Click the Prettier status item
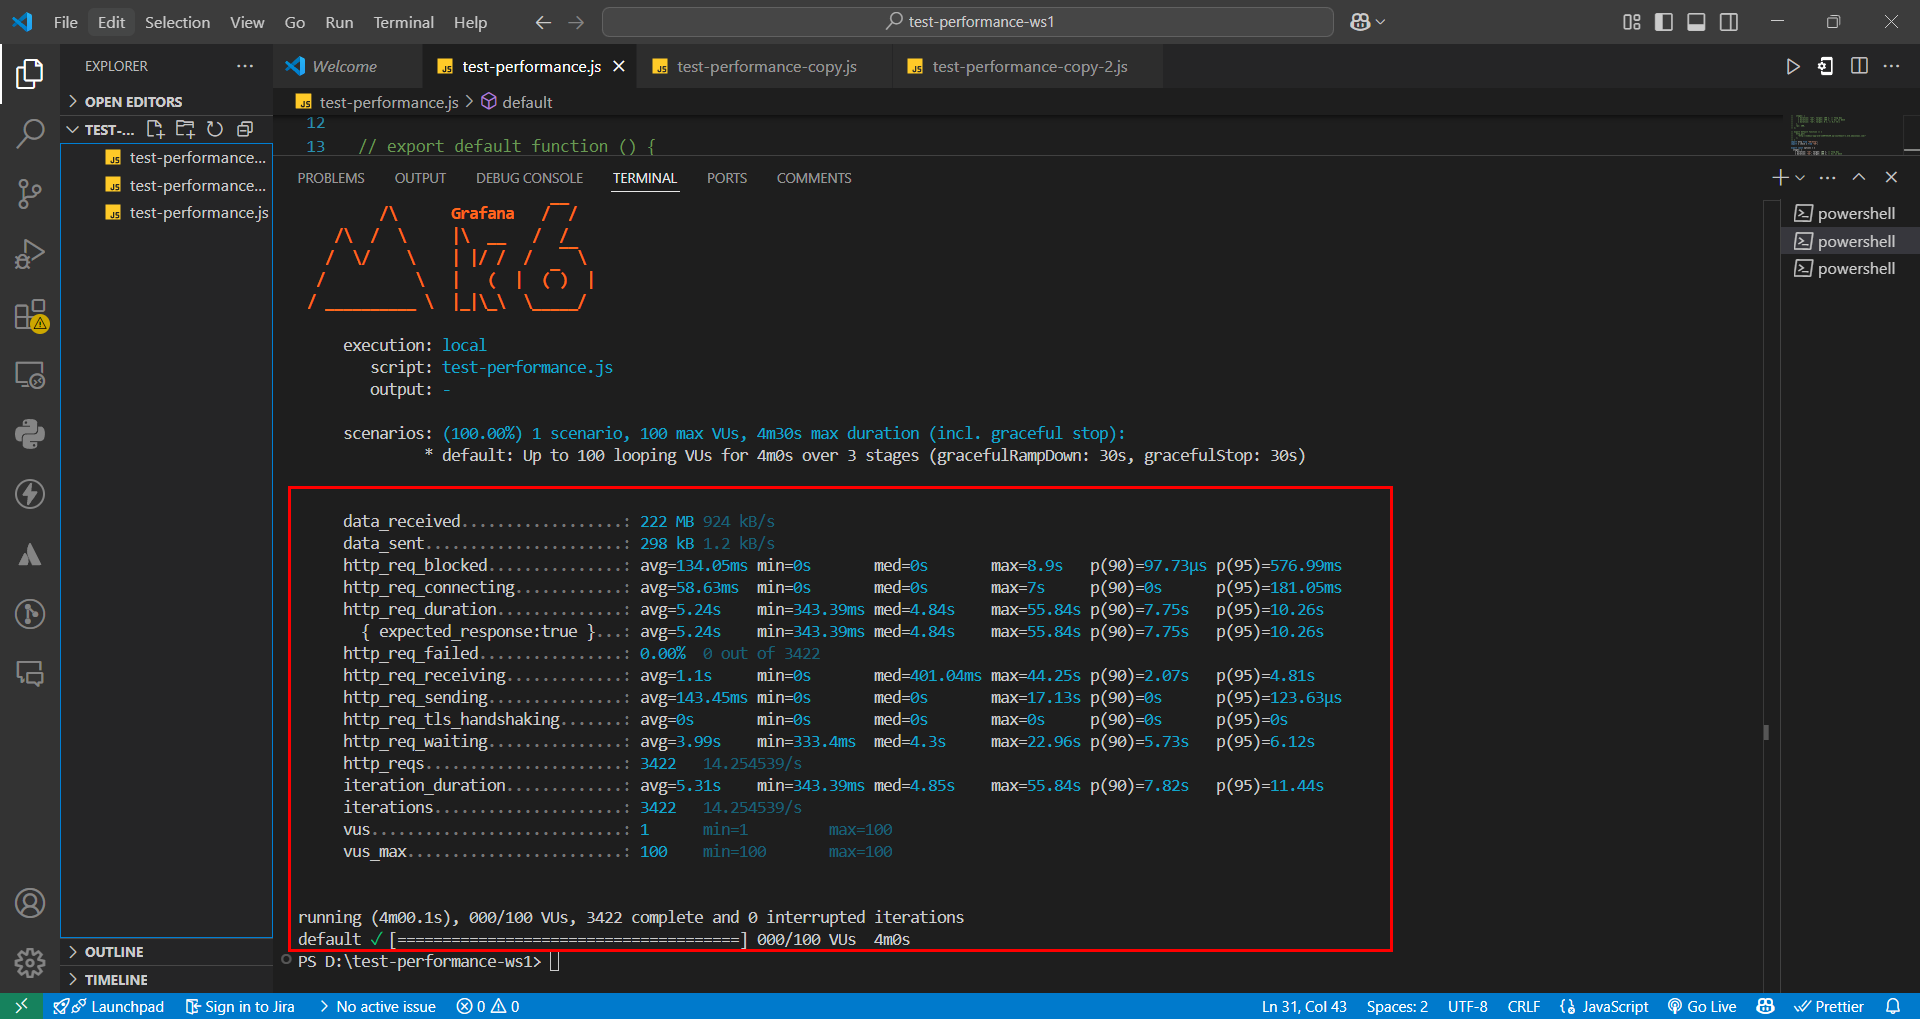Viewport: 1920px width, 1019px height. (x=1829, y=1006)
